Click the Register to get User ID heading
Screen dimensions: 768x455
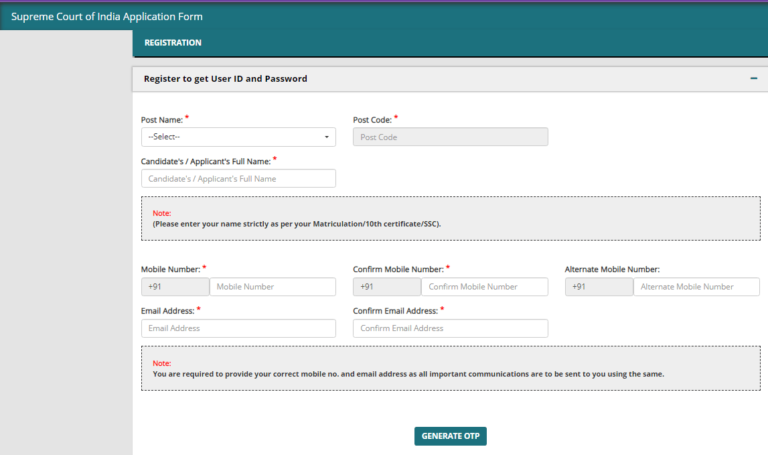pyautogui.click(x=225, y=78)
